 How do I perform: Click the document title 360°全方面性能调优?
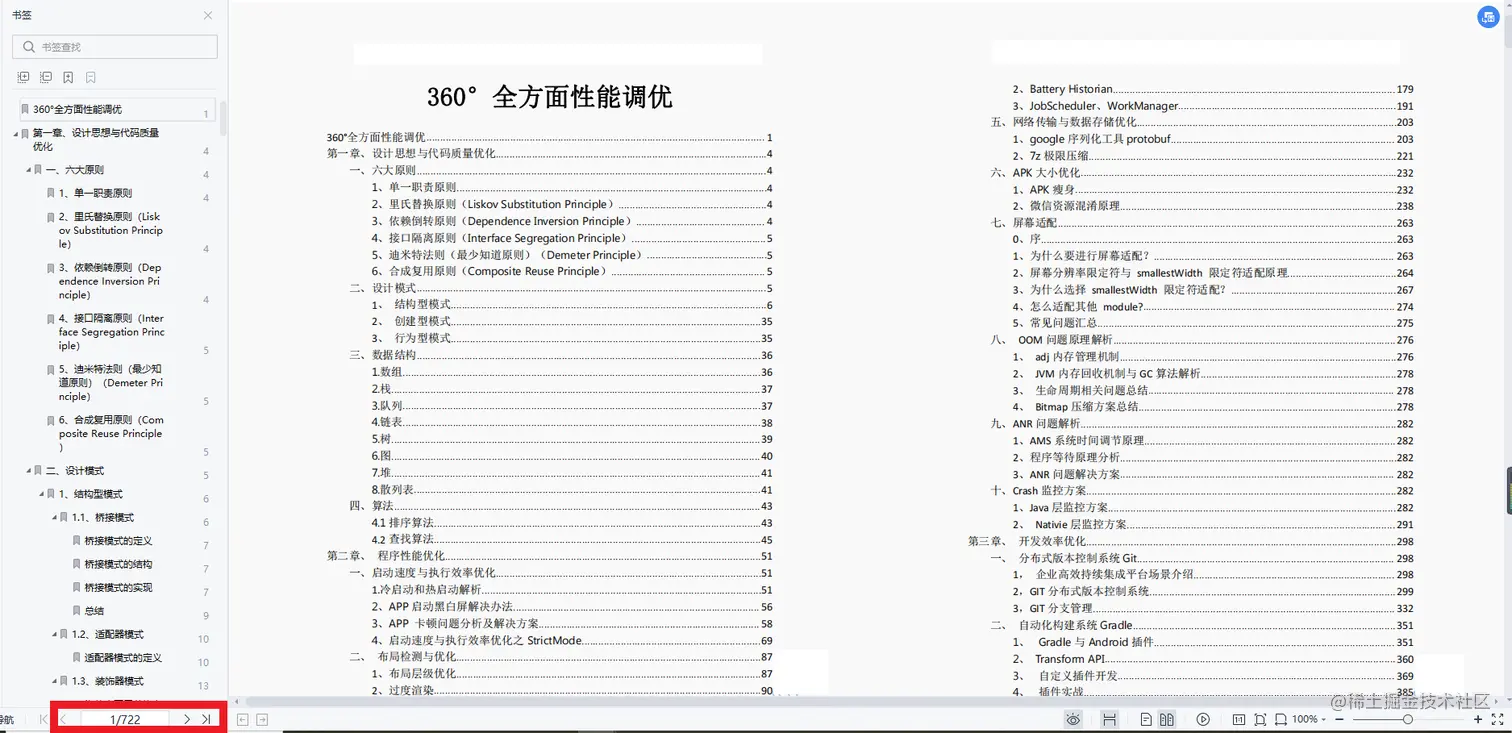pyautogui.click(x=550, y=97)
